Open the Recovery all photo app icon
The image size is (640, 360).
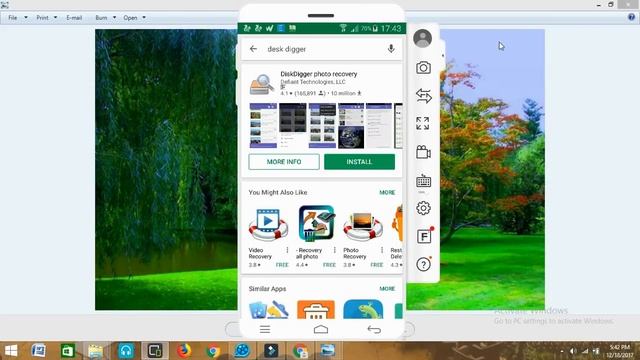coord(316,224)
